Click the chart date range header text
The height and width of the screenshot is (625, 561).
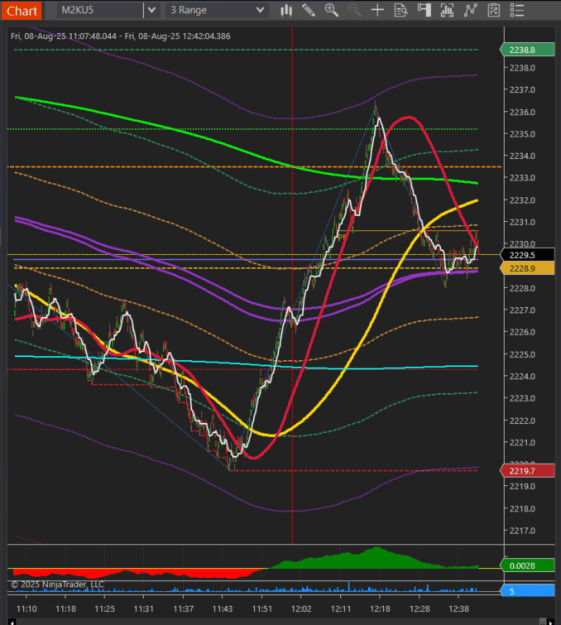(120, 36)
